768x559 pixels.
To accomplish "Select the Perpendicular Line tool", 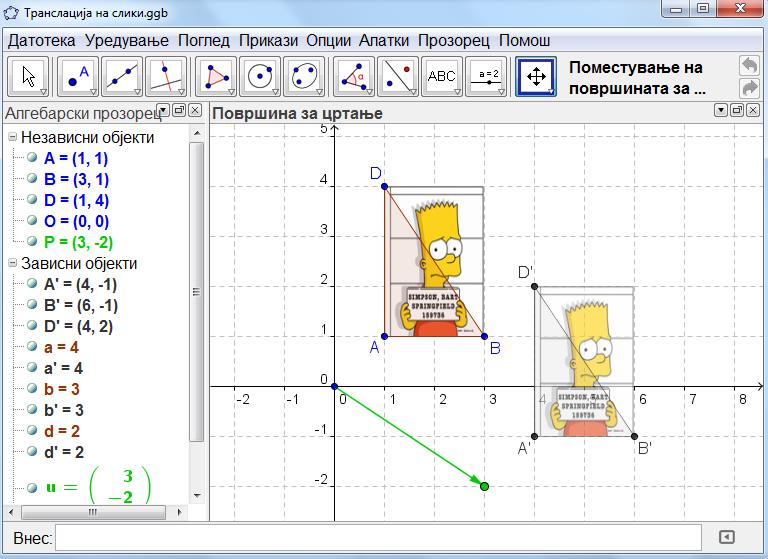I will [167, 76].
